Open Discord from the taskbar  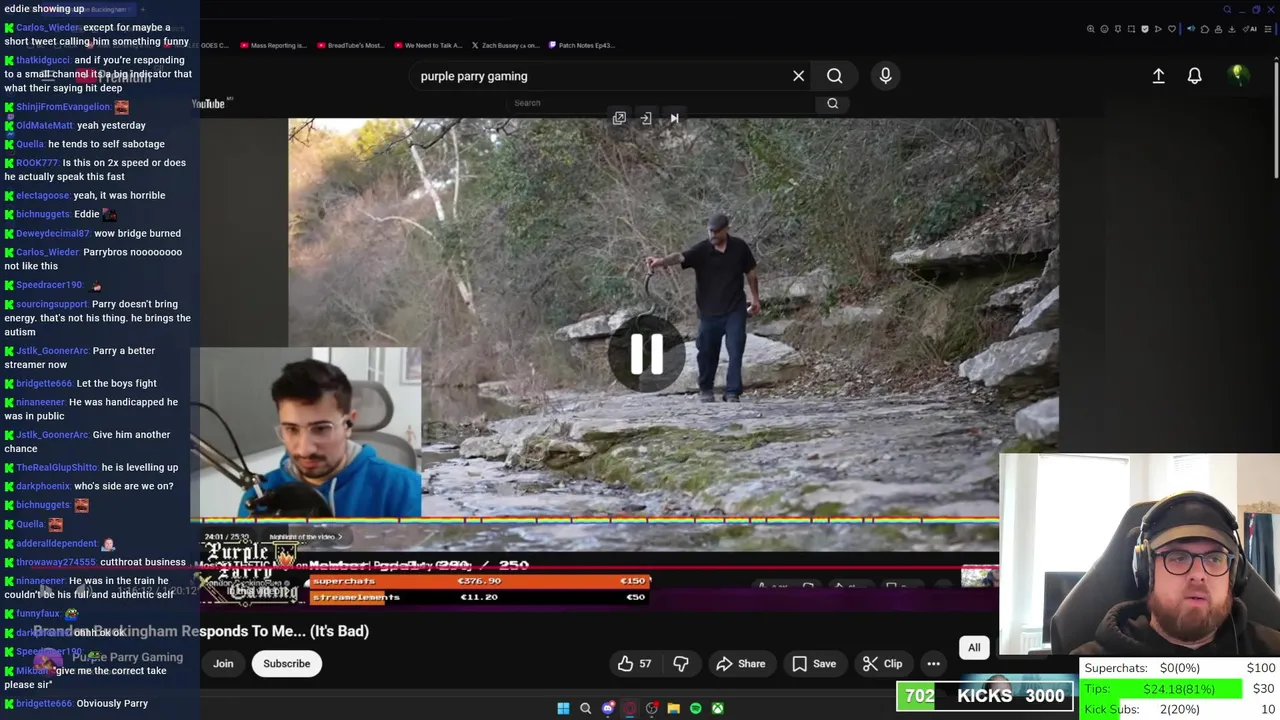click(x=608, y=709)
